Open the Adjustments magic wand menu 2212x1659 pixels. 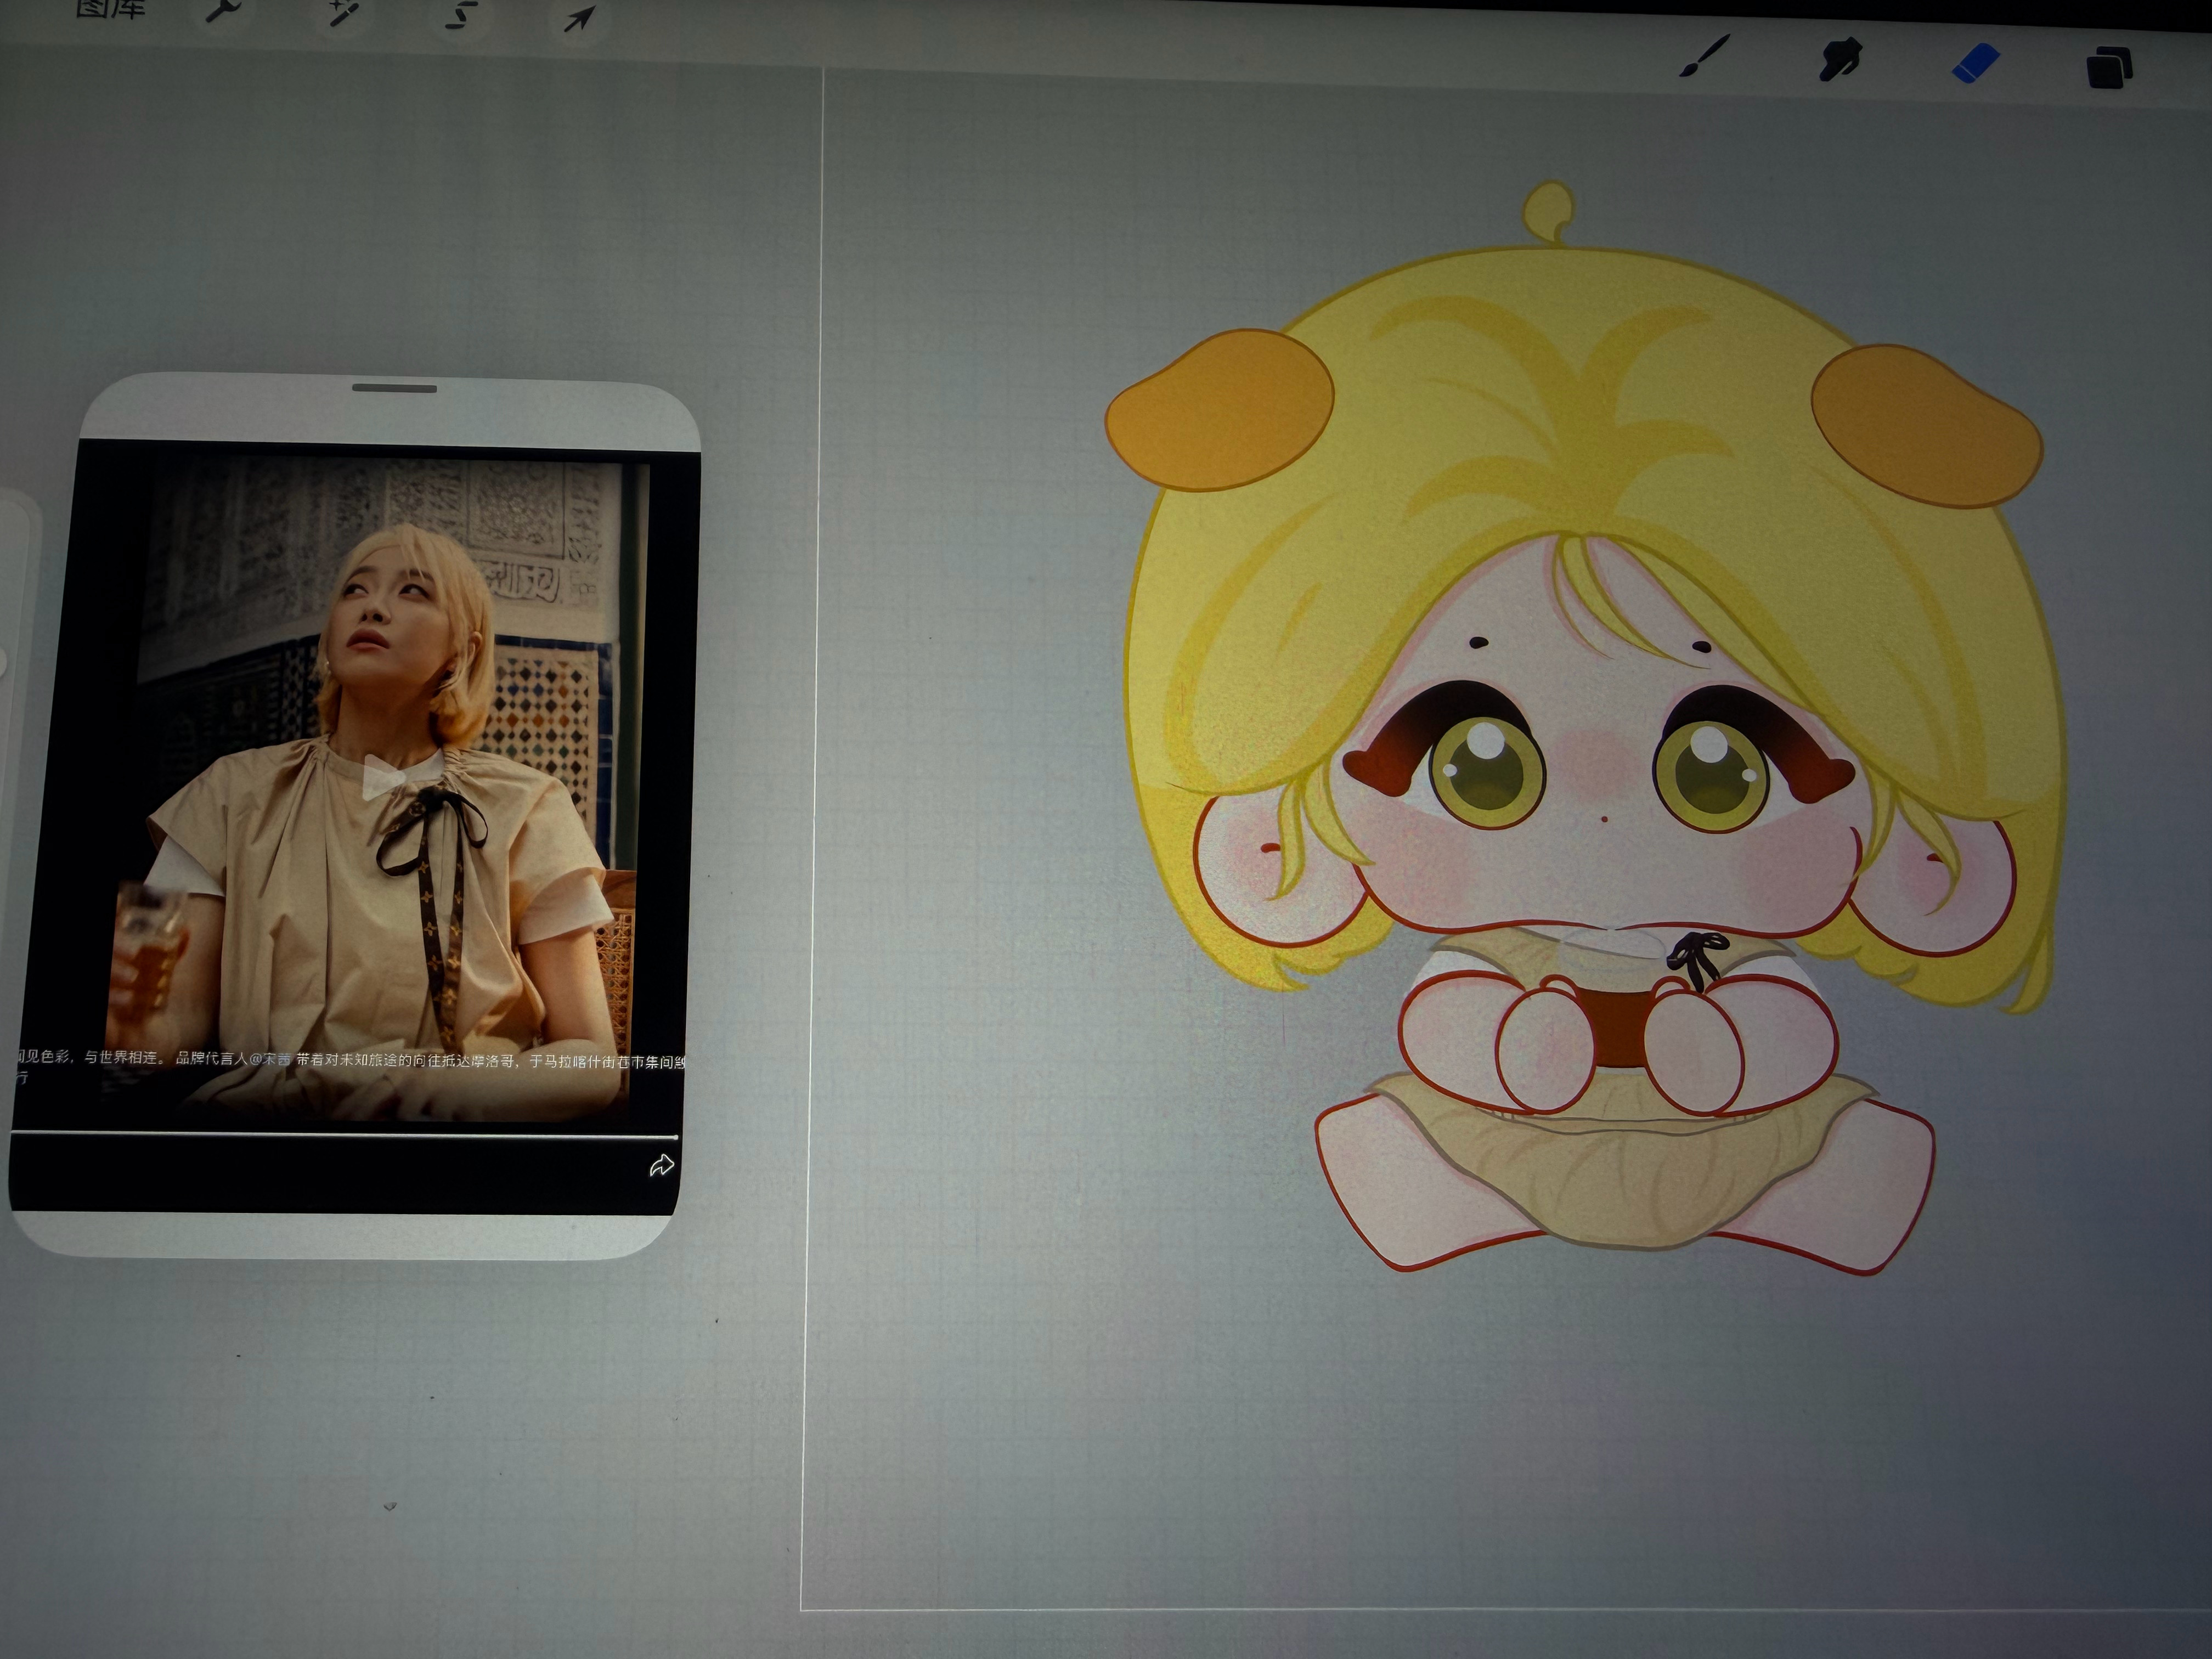pyautogui.click(x=344, y=12)
